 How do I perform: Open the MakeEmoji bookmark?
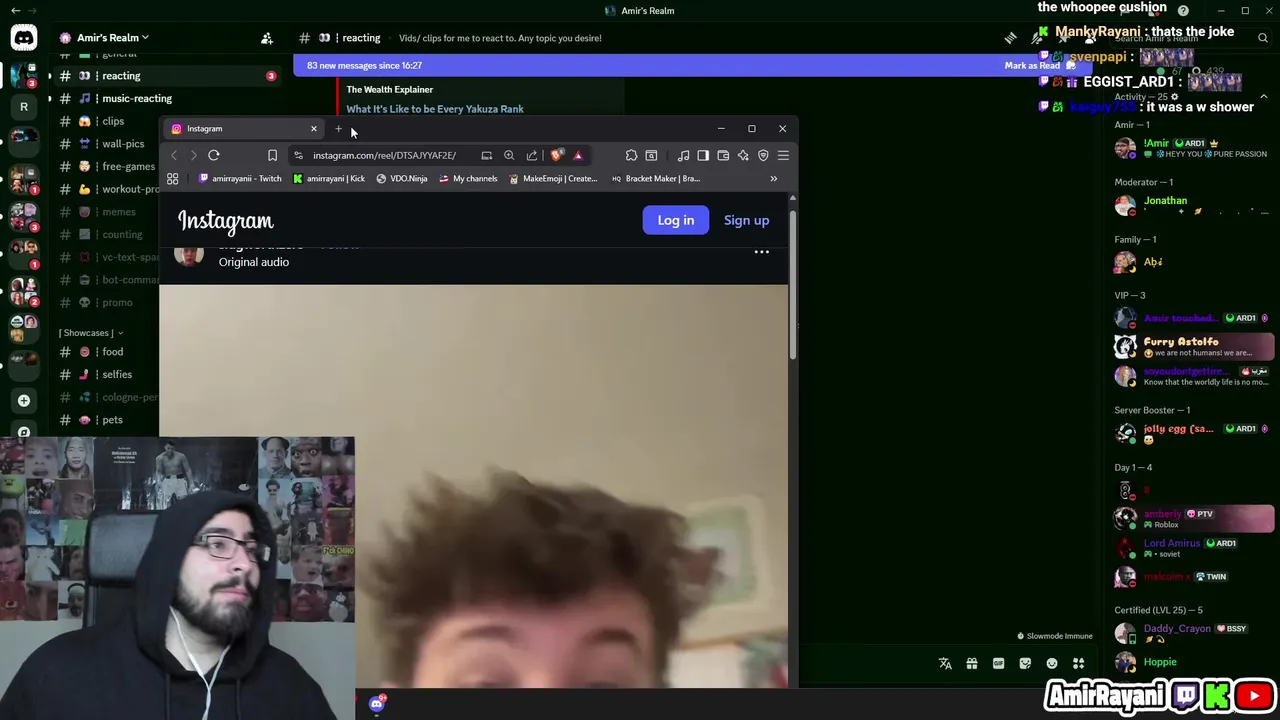point(553,178)
